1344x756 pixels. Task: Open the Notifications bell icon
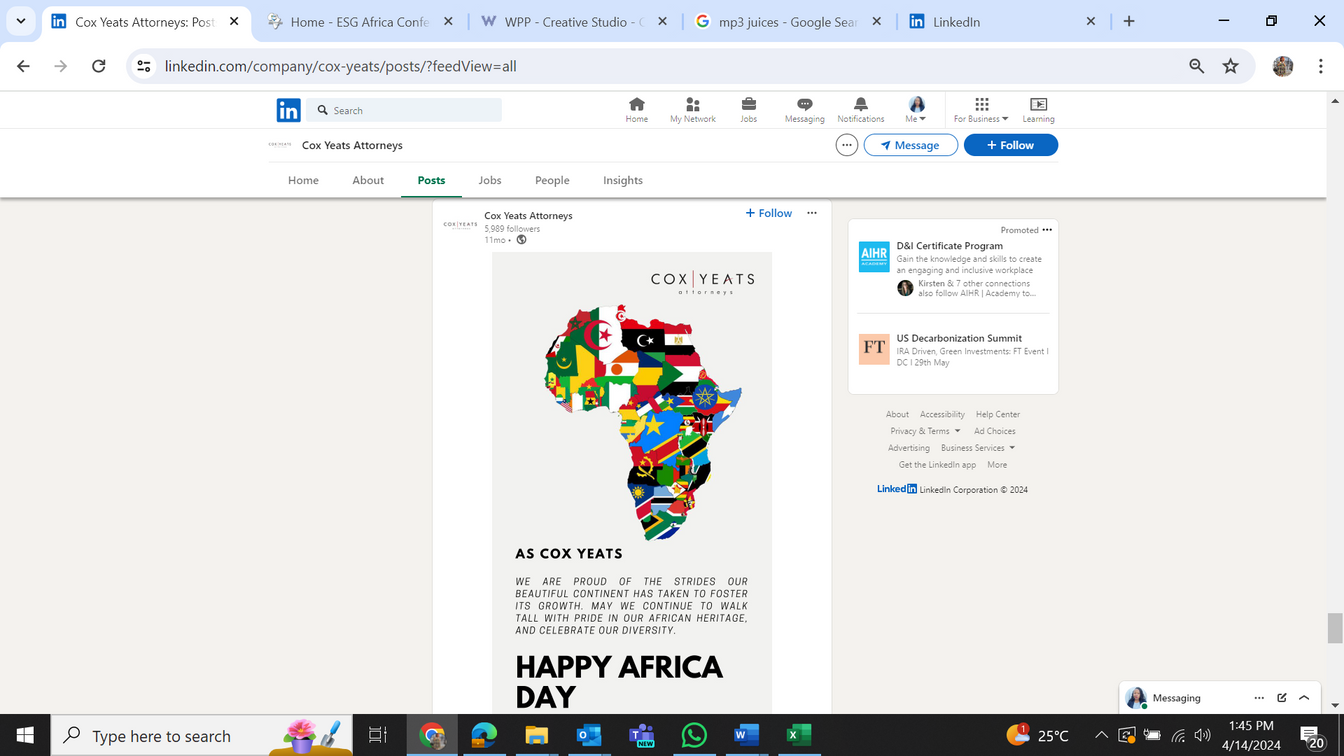(x=860, y=110)
